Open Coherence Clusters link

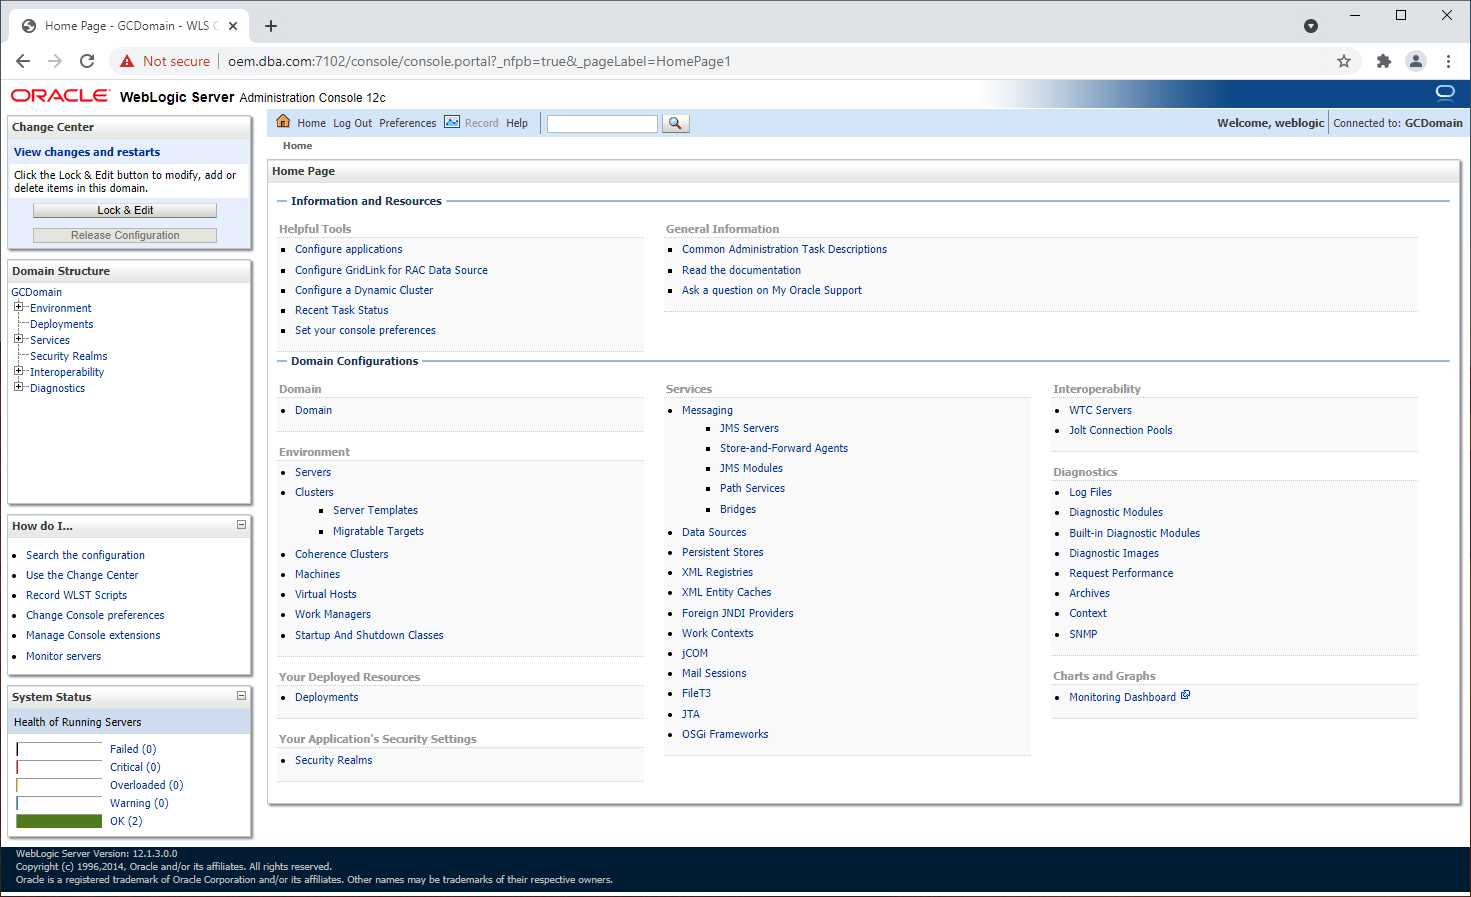(341, 554)
